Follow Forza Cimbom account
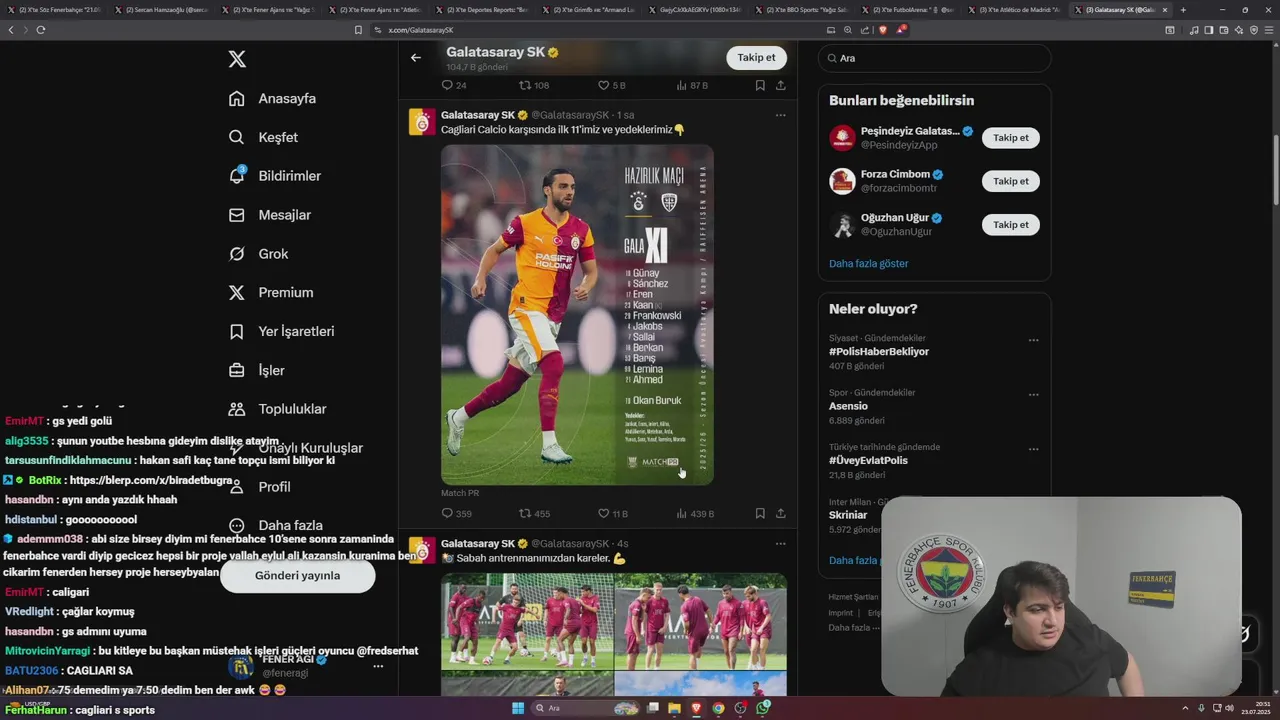 [x=1010, y=181]
